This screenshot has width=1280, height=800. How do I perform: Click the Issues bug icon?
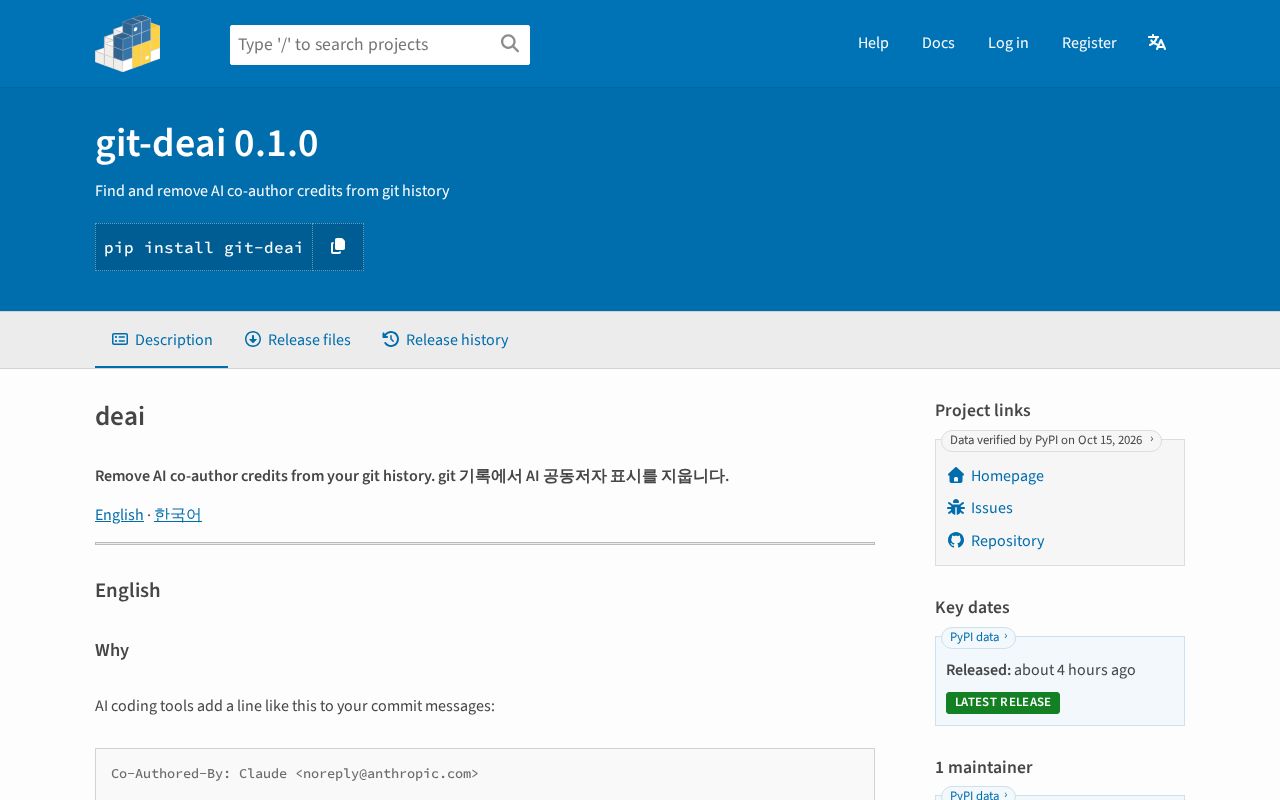(956, 507)
